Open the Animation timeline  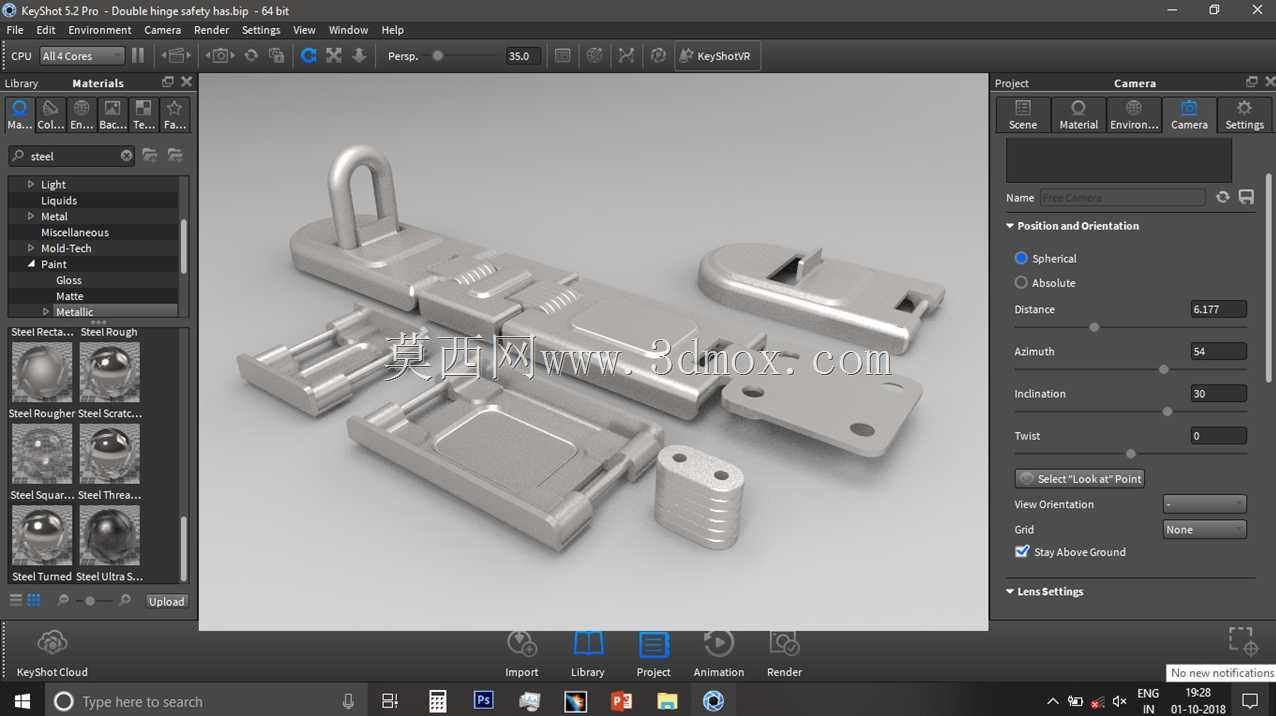(718, 653)
